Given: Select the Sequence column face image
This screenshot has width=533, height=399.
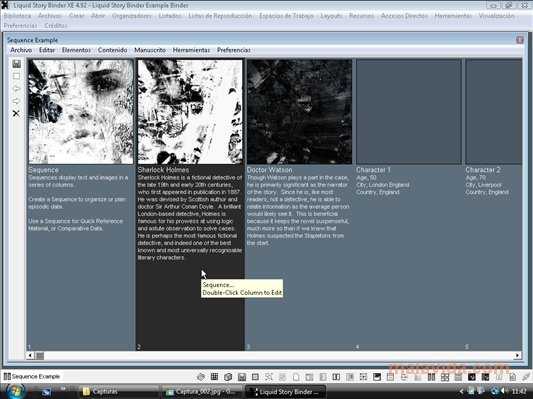Looking at the screenshot, I should 81,111.
